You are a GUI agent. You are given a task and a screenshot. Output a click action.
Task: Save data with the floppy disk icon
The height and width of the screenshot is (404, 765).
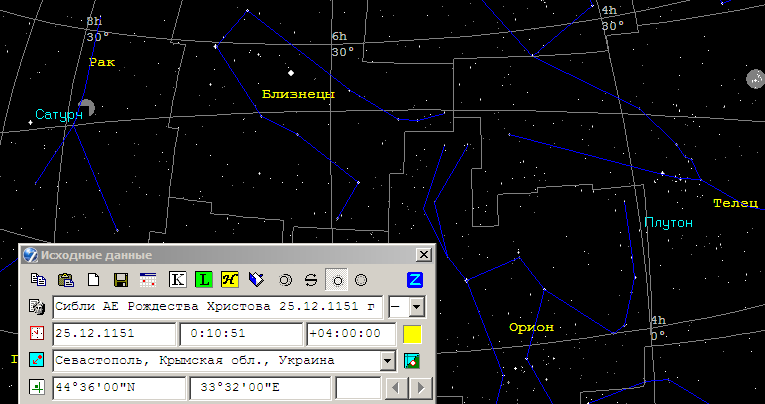[121, 280]
